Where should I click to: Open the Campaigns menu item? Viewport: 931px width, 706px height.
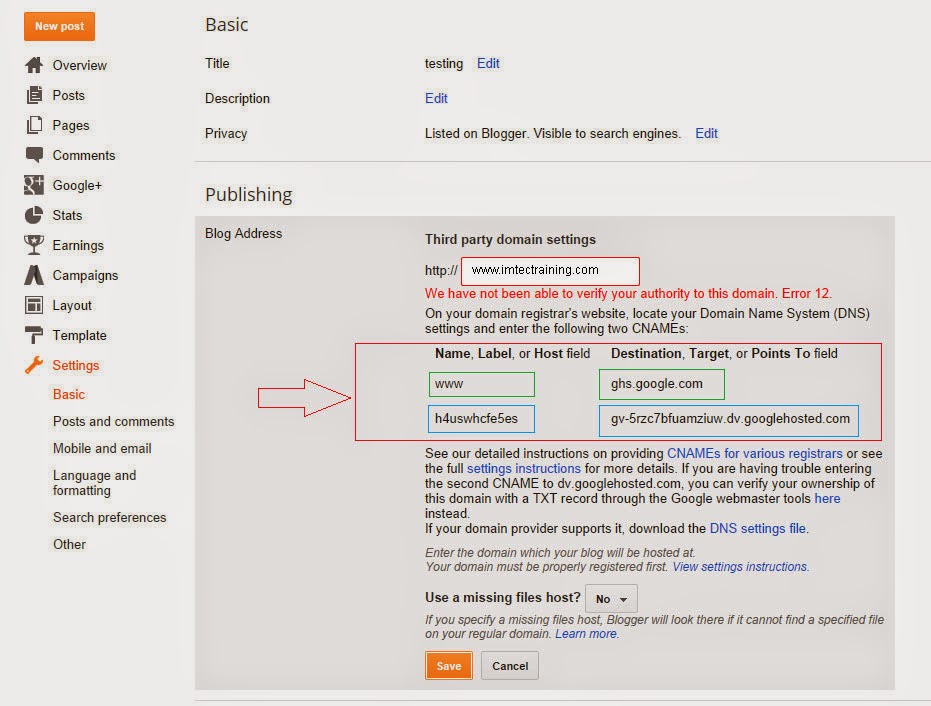[85, 276]
